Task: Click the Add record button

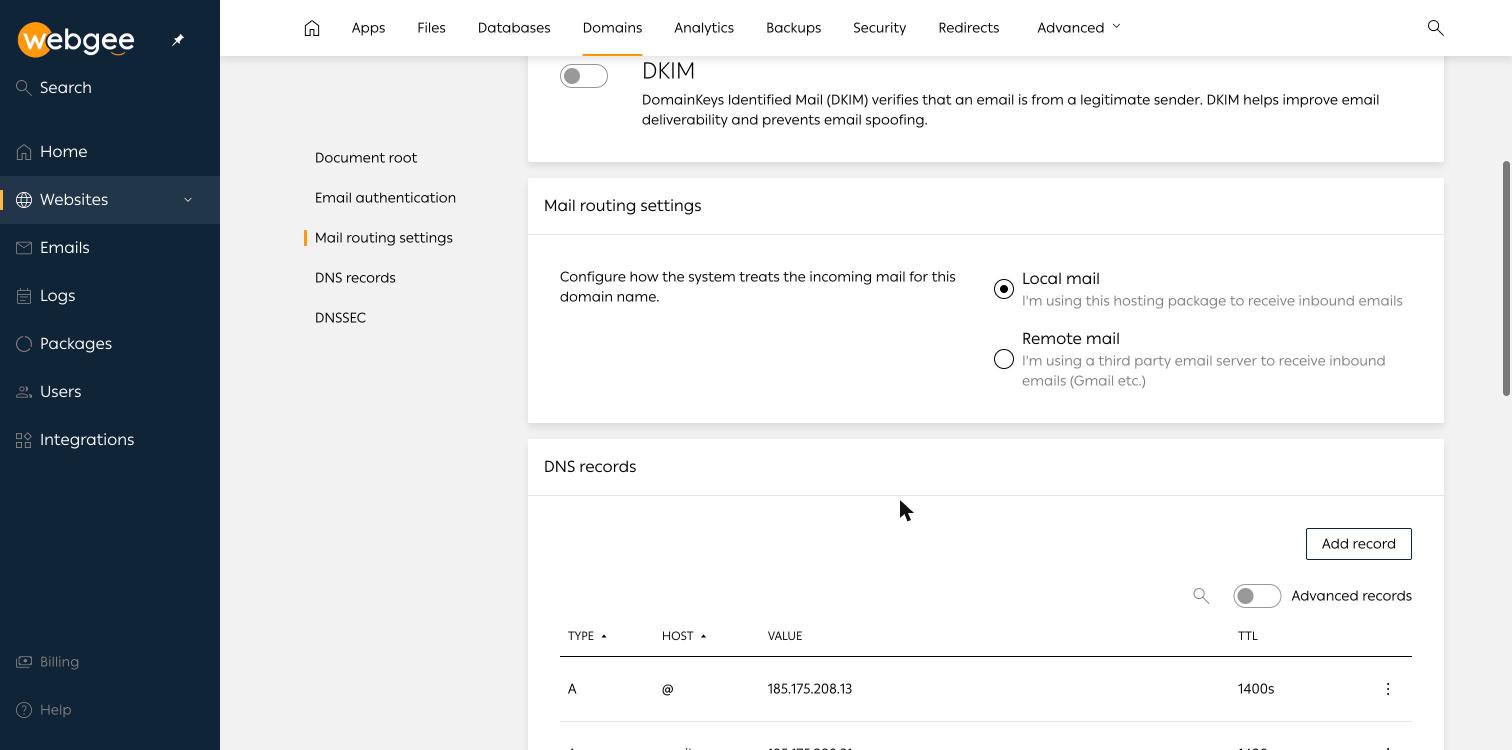Action: pos(1358,544)
